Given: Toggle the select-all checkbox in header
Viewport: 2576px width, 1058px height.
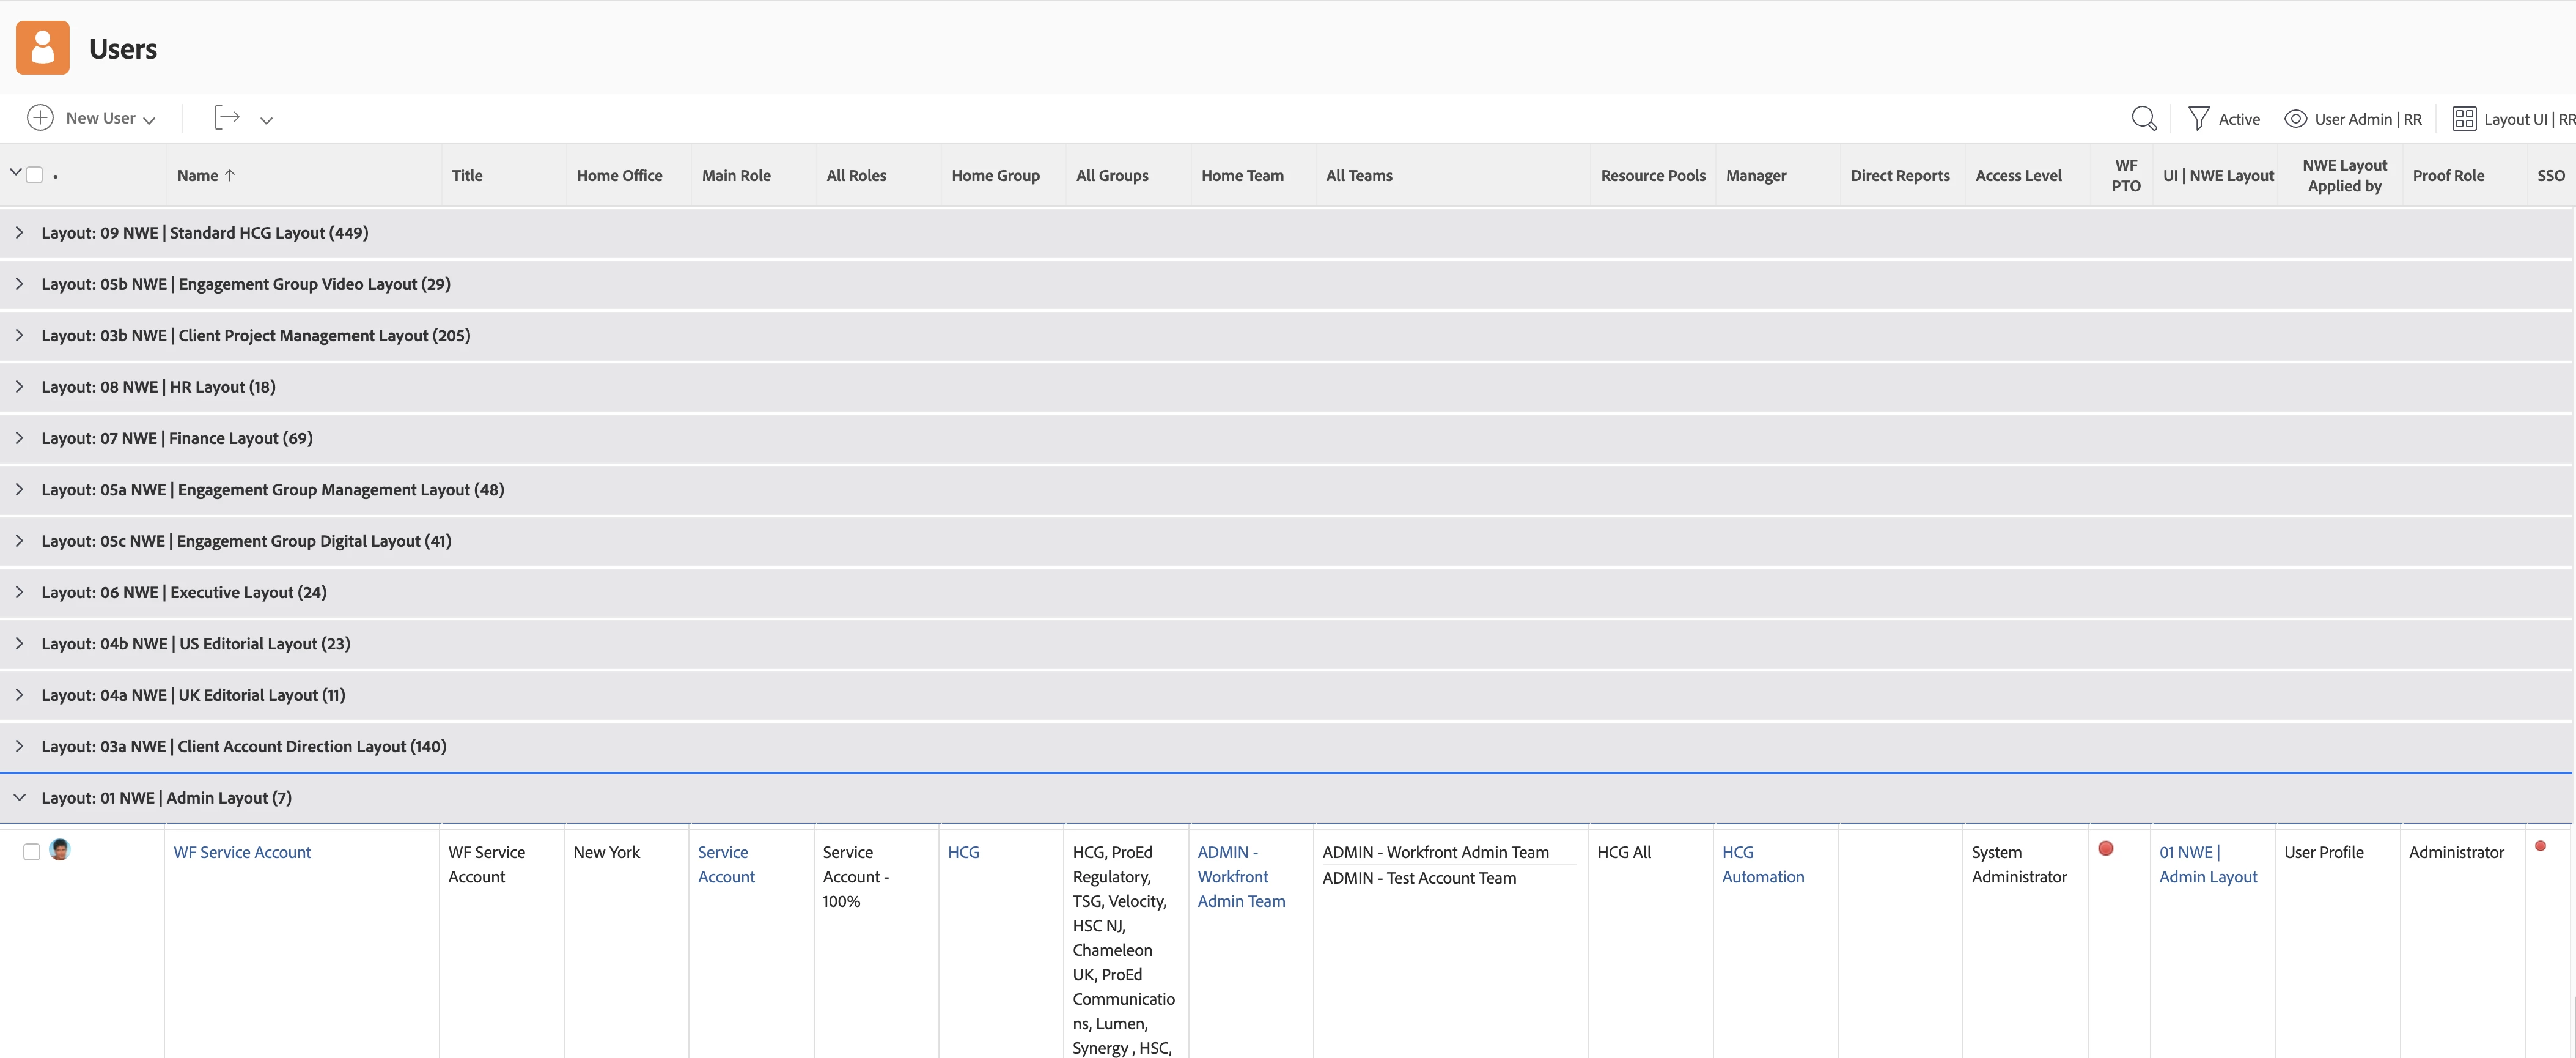Looking at the screenshot, I should point(34,175).
